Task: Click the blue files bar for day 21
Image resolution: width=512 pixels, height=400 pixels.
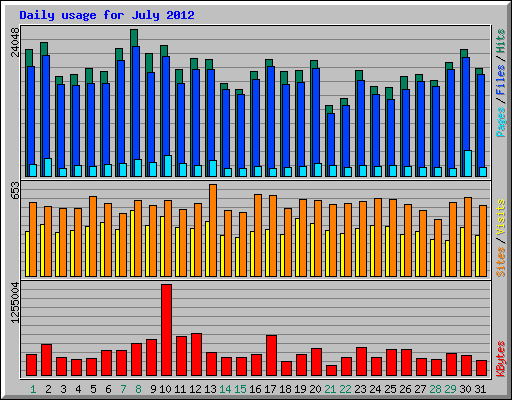Action: point(331,140)
